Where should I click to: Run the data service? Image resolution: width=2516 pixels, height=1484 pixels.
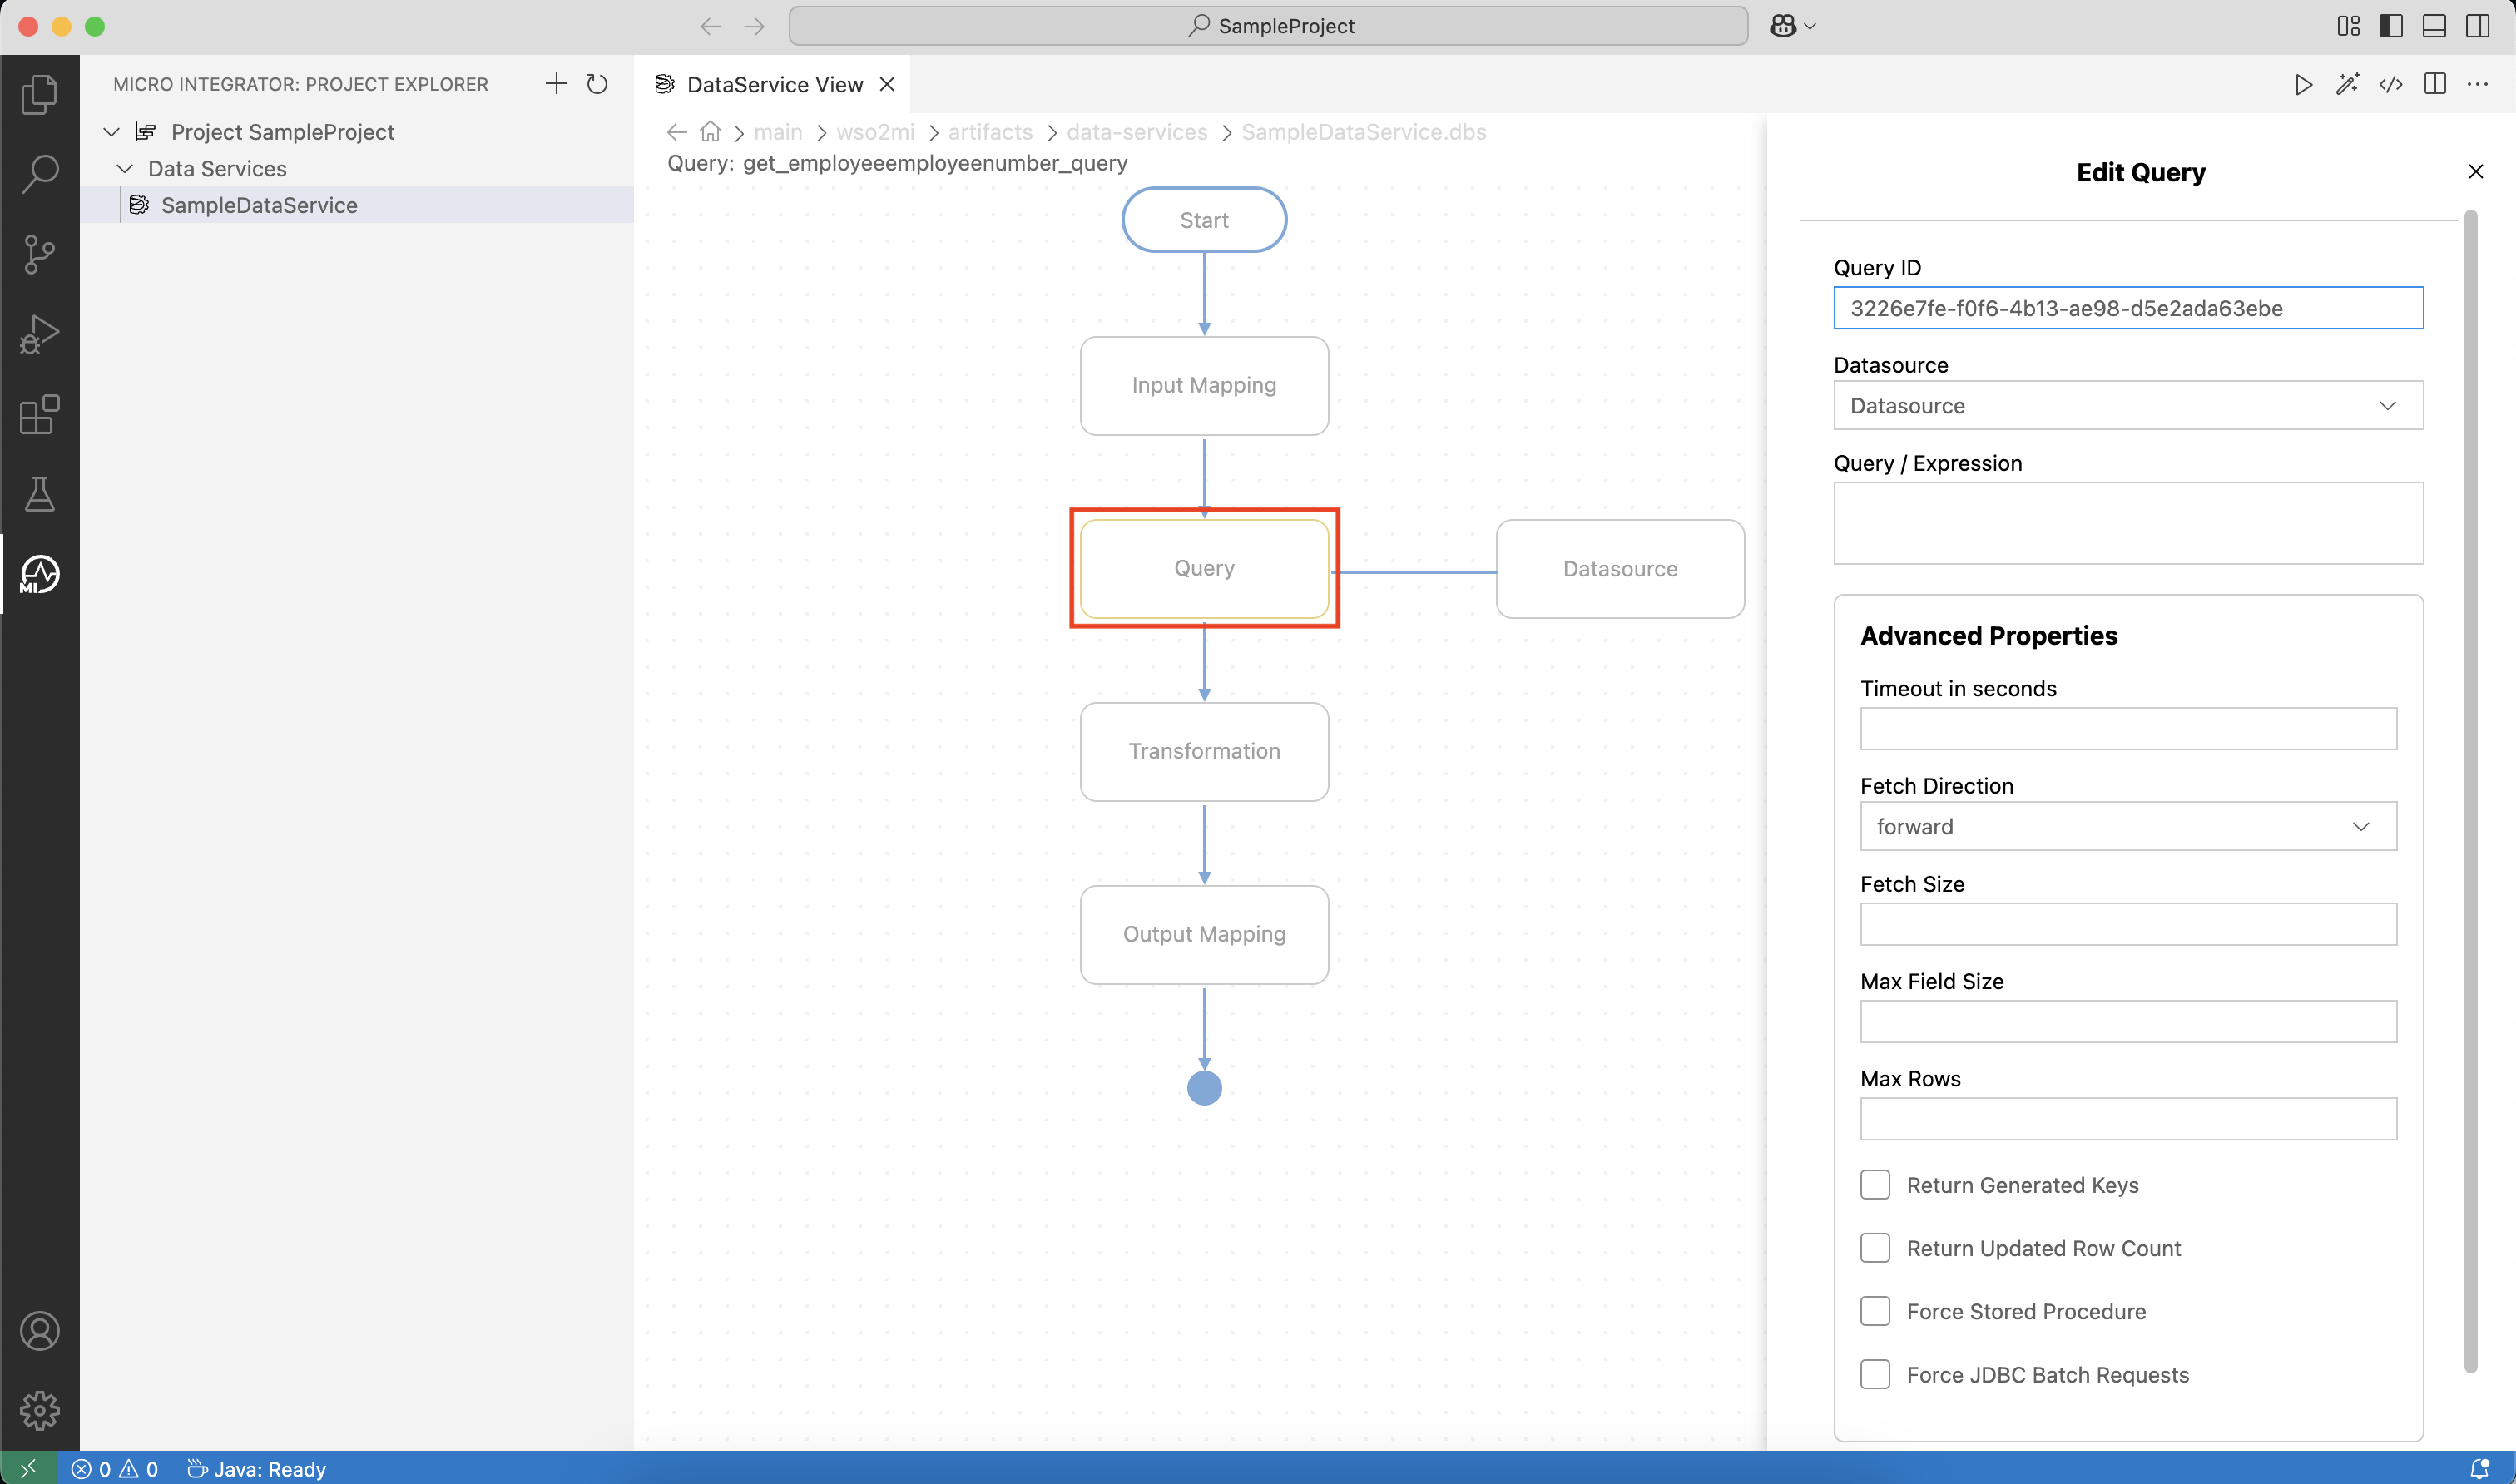click(2302, 84)
